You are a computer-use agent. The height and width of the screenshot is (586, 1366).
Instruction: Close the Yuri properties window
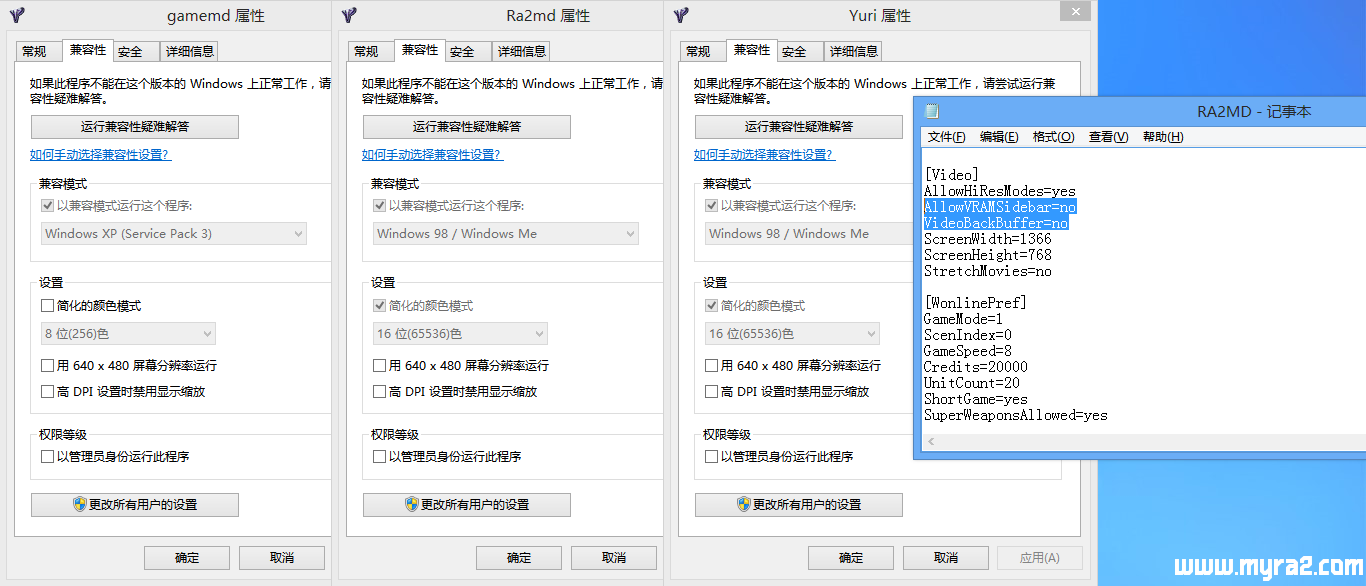(1076, 11)
